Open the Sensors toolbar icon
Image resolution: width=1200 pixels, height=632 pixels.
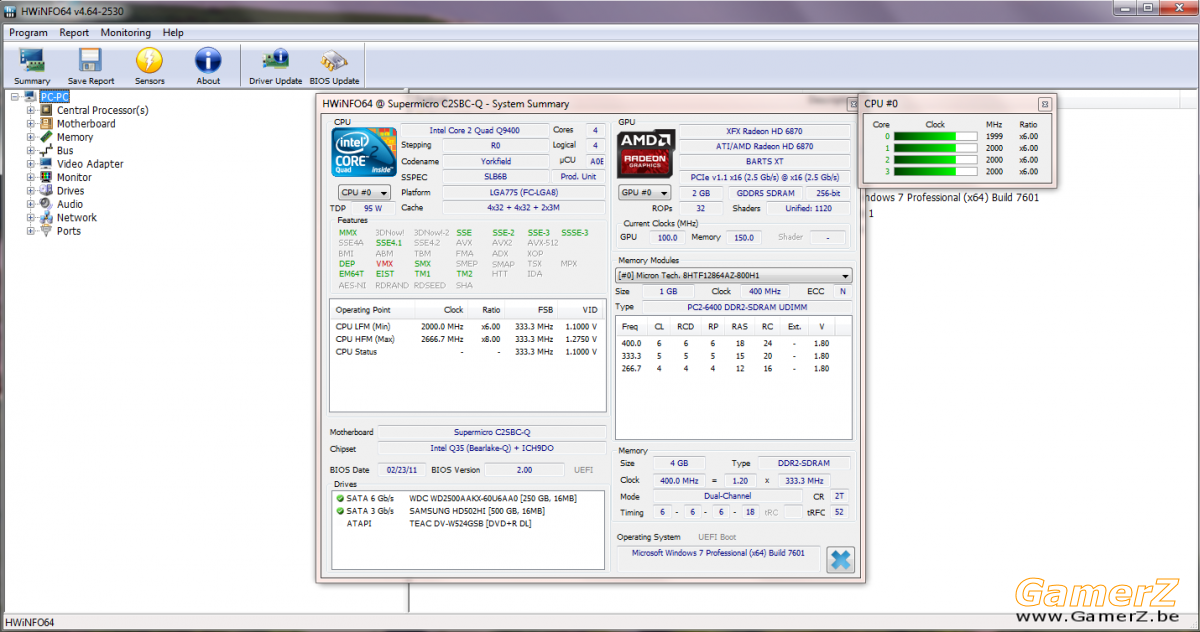(x=150, y=66)
